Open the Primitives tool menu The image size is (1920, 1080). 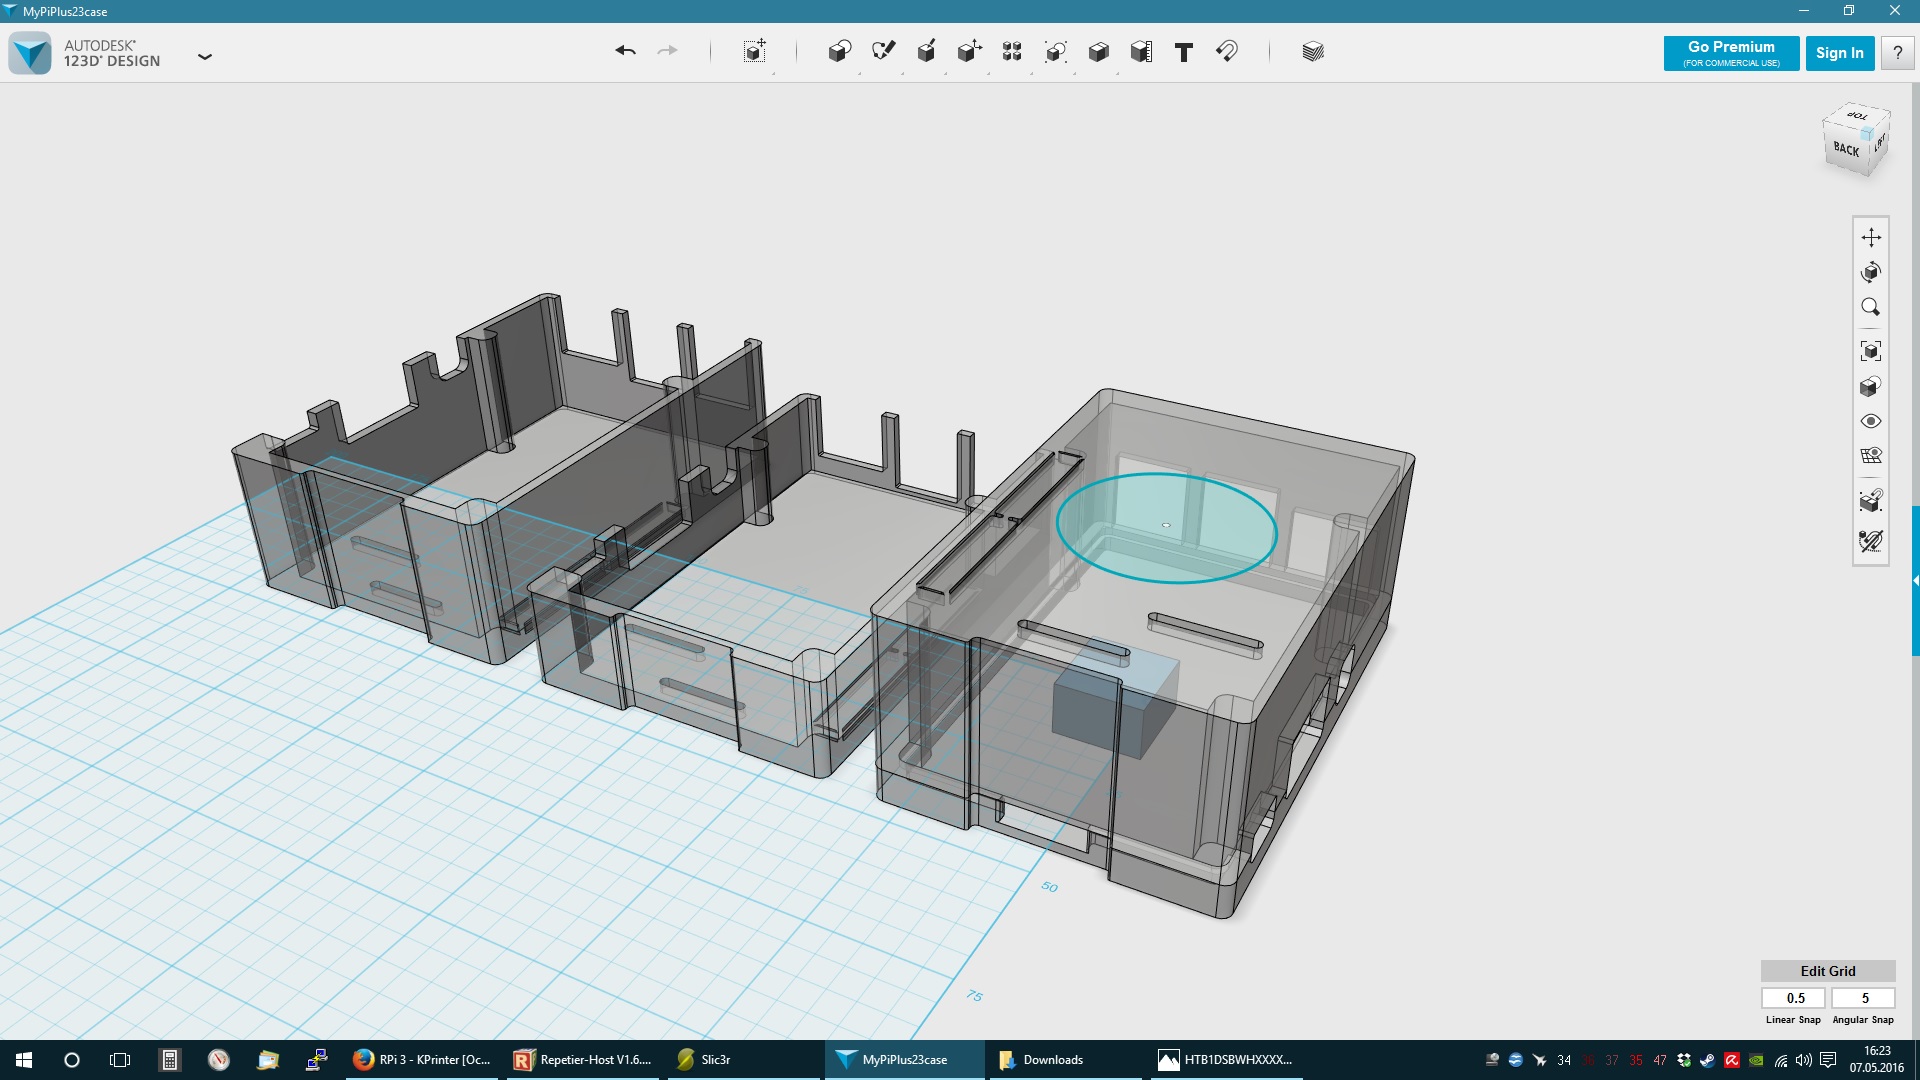[x=839, y=51]
